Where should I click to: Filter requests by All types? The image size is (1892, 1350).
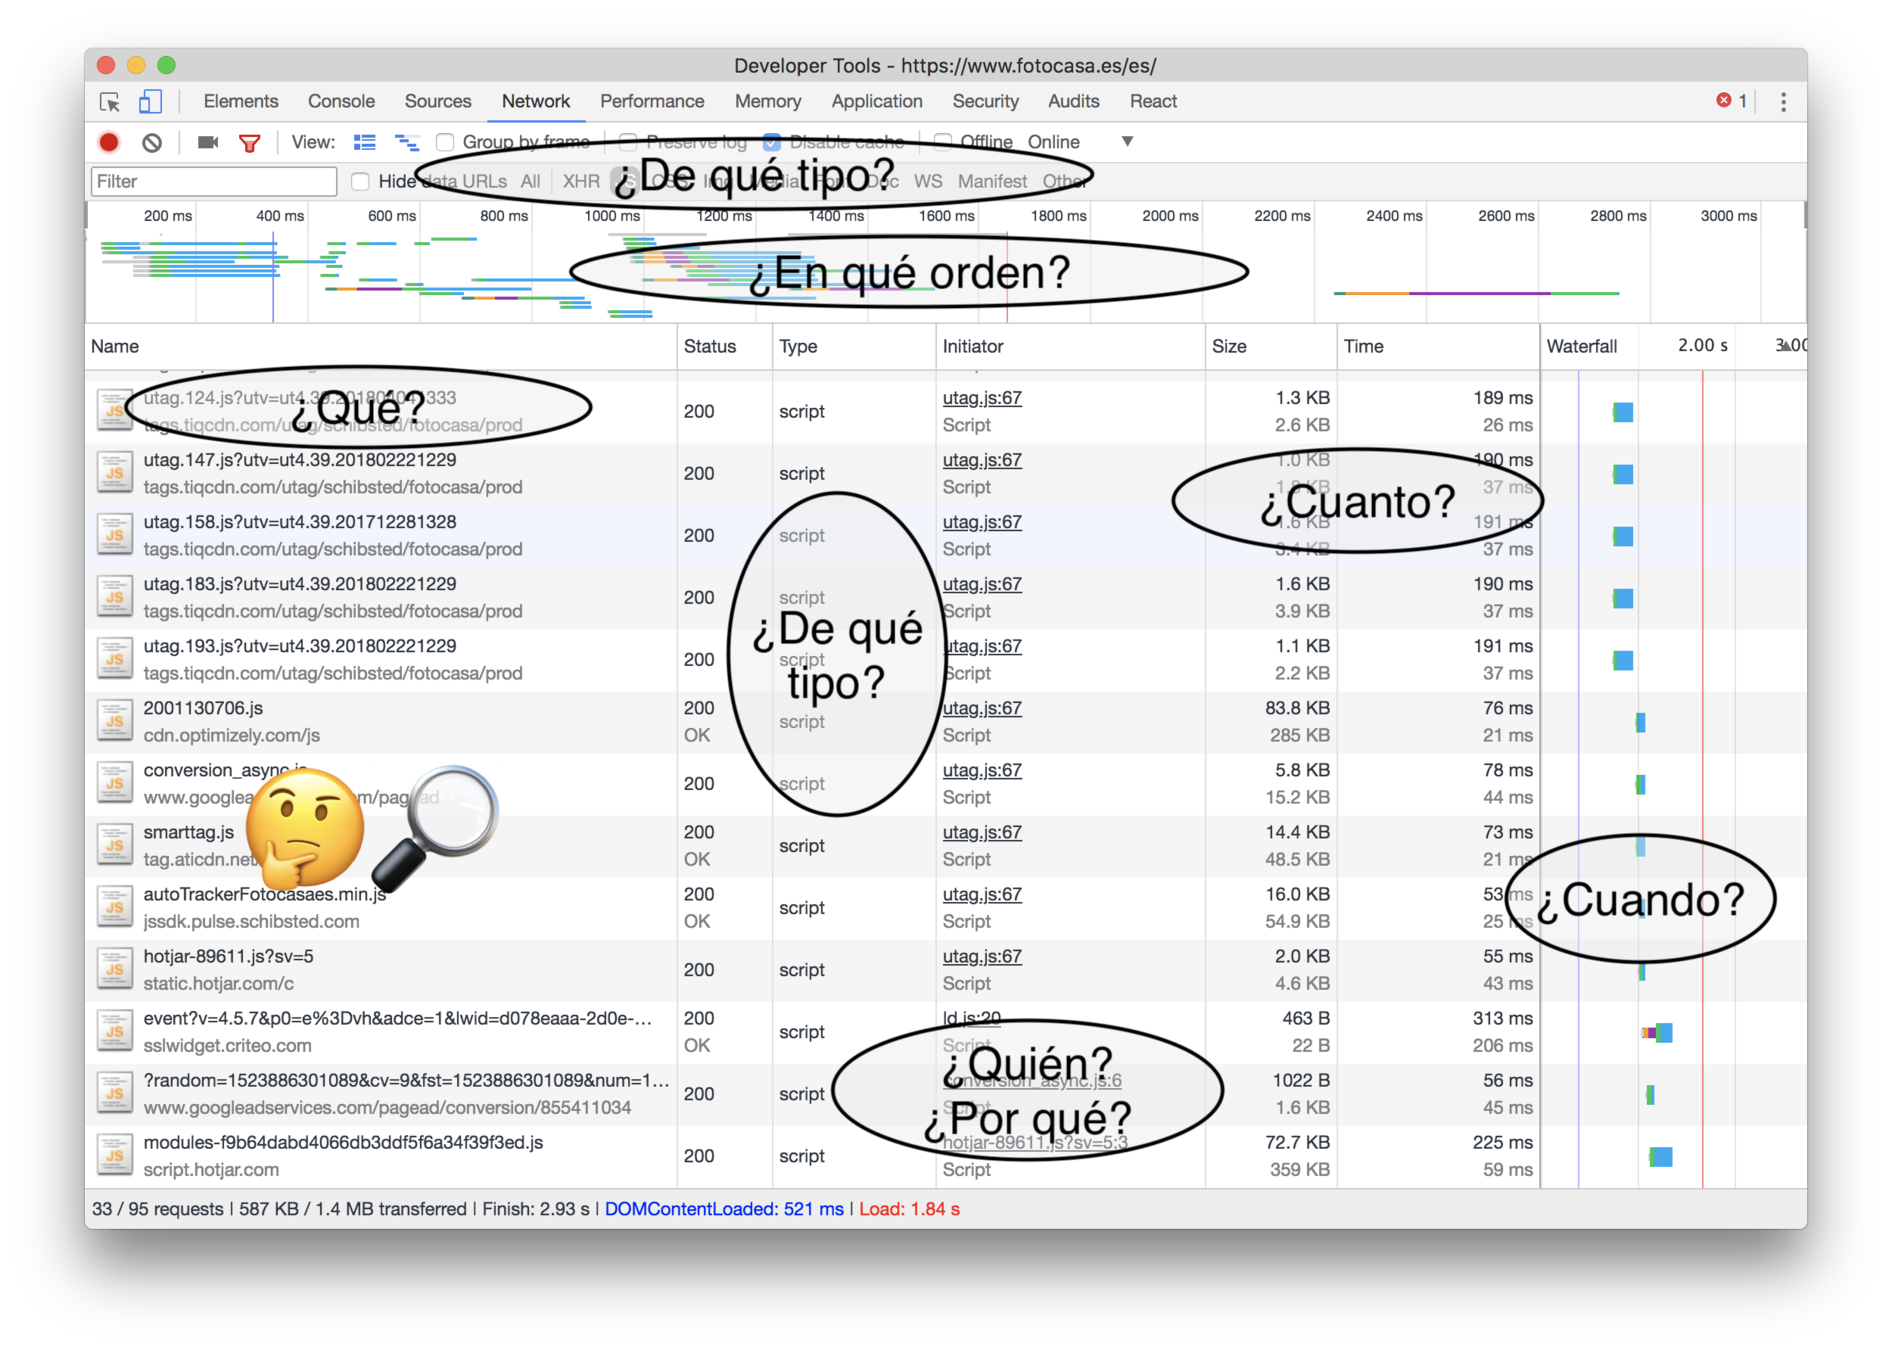point(530,181)
